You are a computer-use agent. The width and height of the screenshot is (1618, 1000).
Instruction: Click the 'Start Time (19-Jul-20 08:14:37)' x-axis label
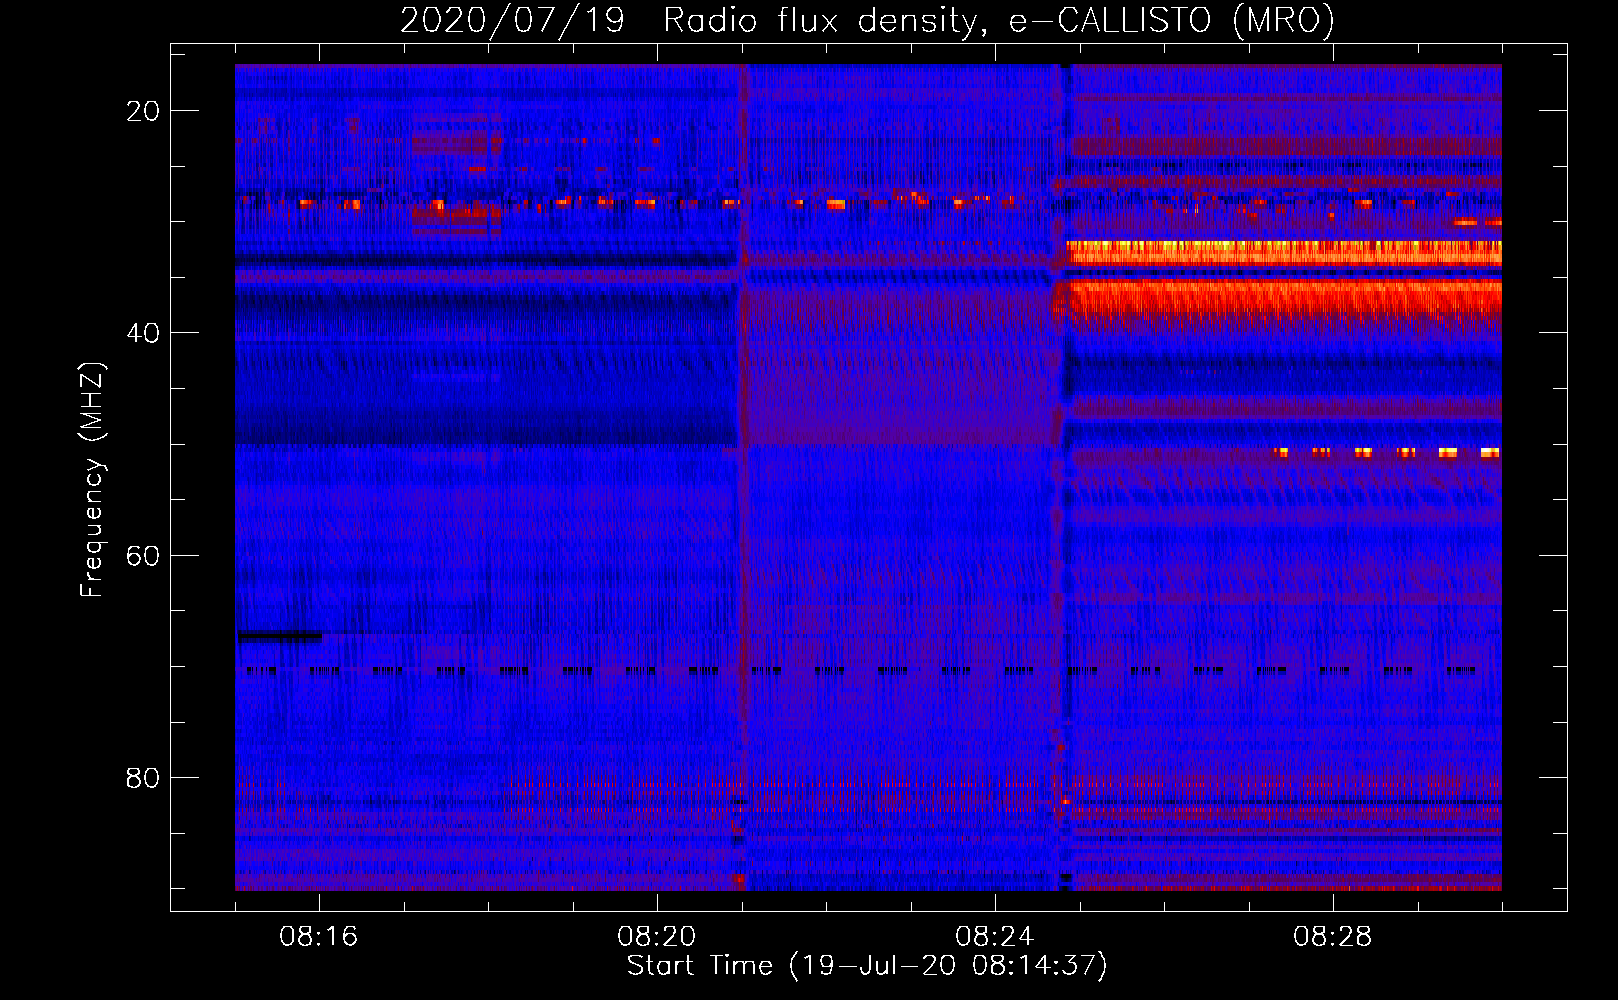[x=867, y=966]
